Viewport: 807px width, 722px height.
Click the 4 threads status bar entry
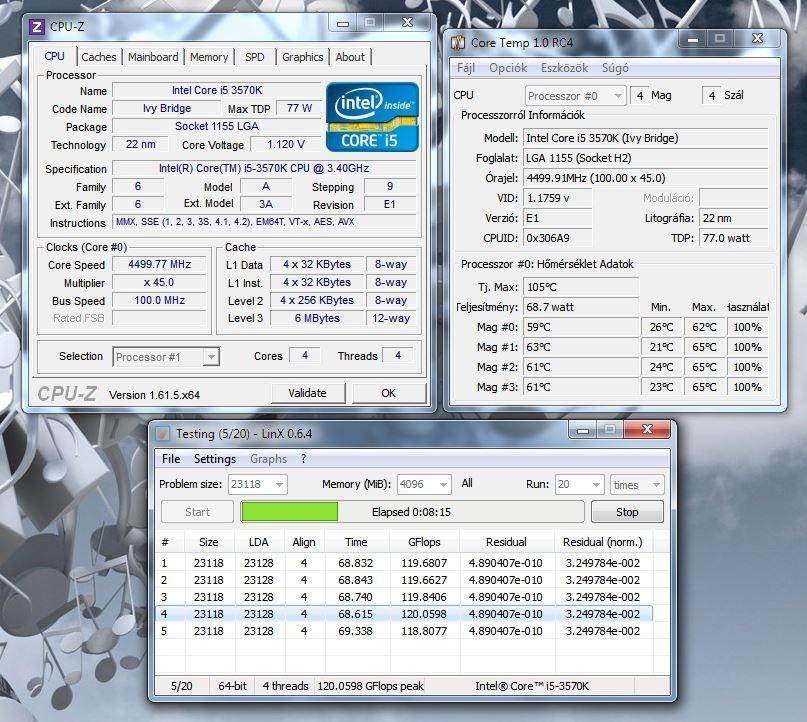285,686
